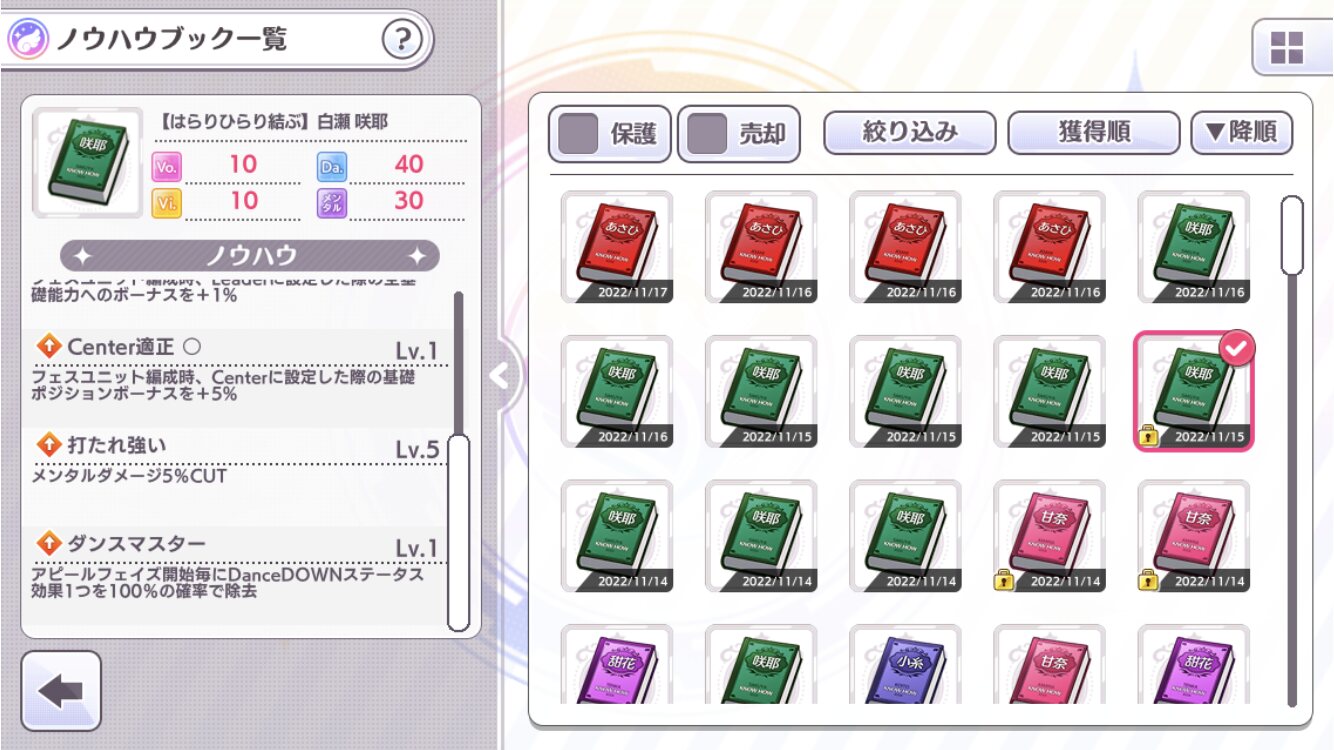Click the 打たれ強い skill icon

(49, 444)
